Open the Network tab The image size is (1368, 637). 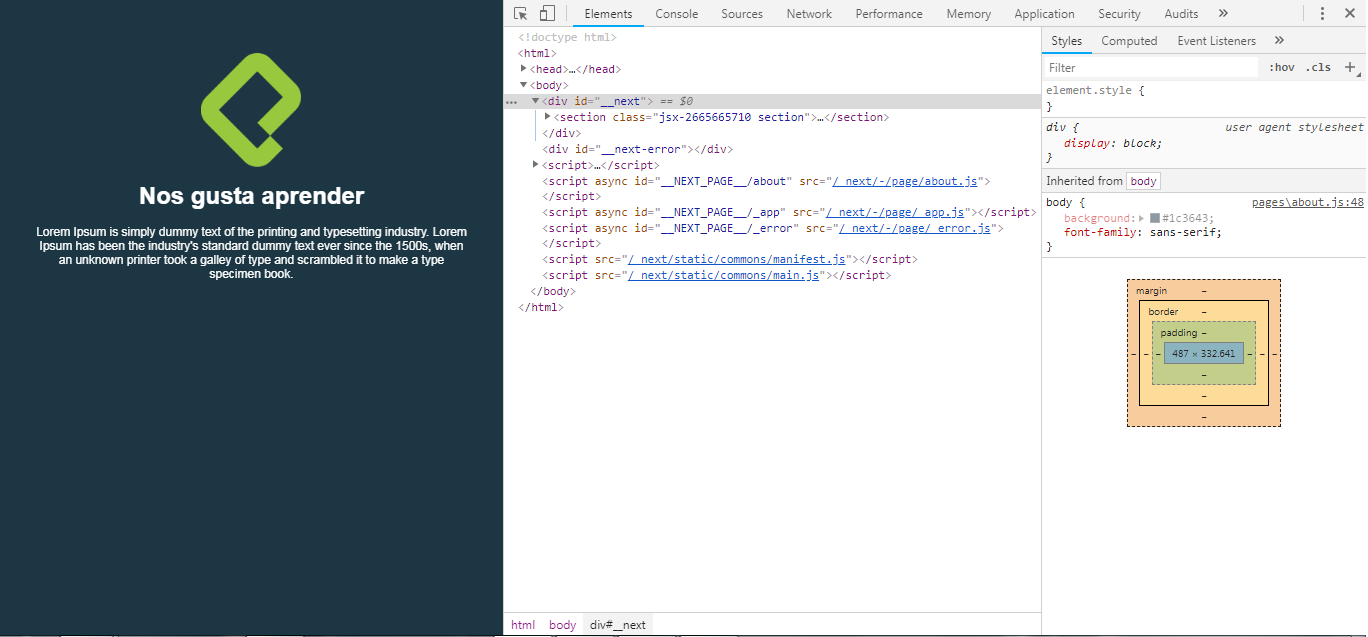pos(809,14)
